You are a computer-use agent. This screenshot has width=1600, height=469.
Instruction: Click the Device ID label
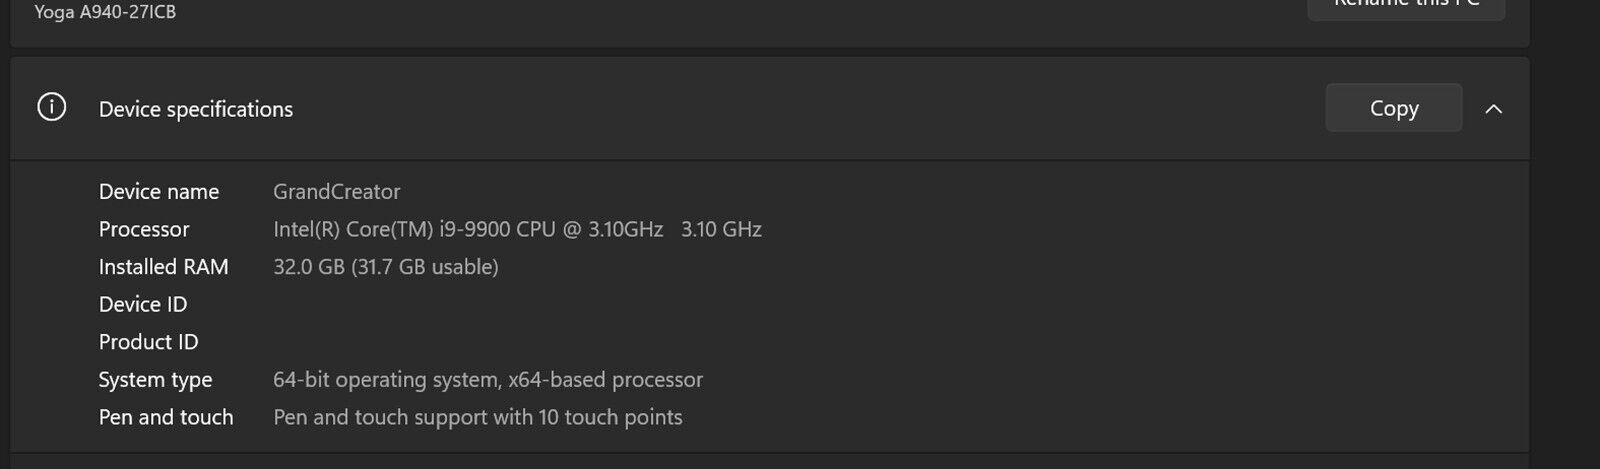(x=143, y=304)
